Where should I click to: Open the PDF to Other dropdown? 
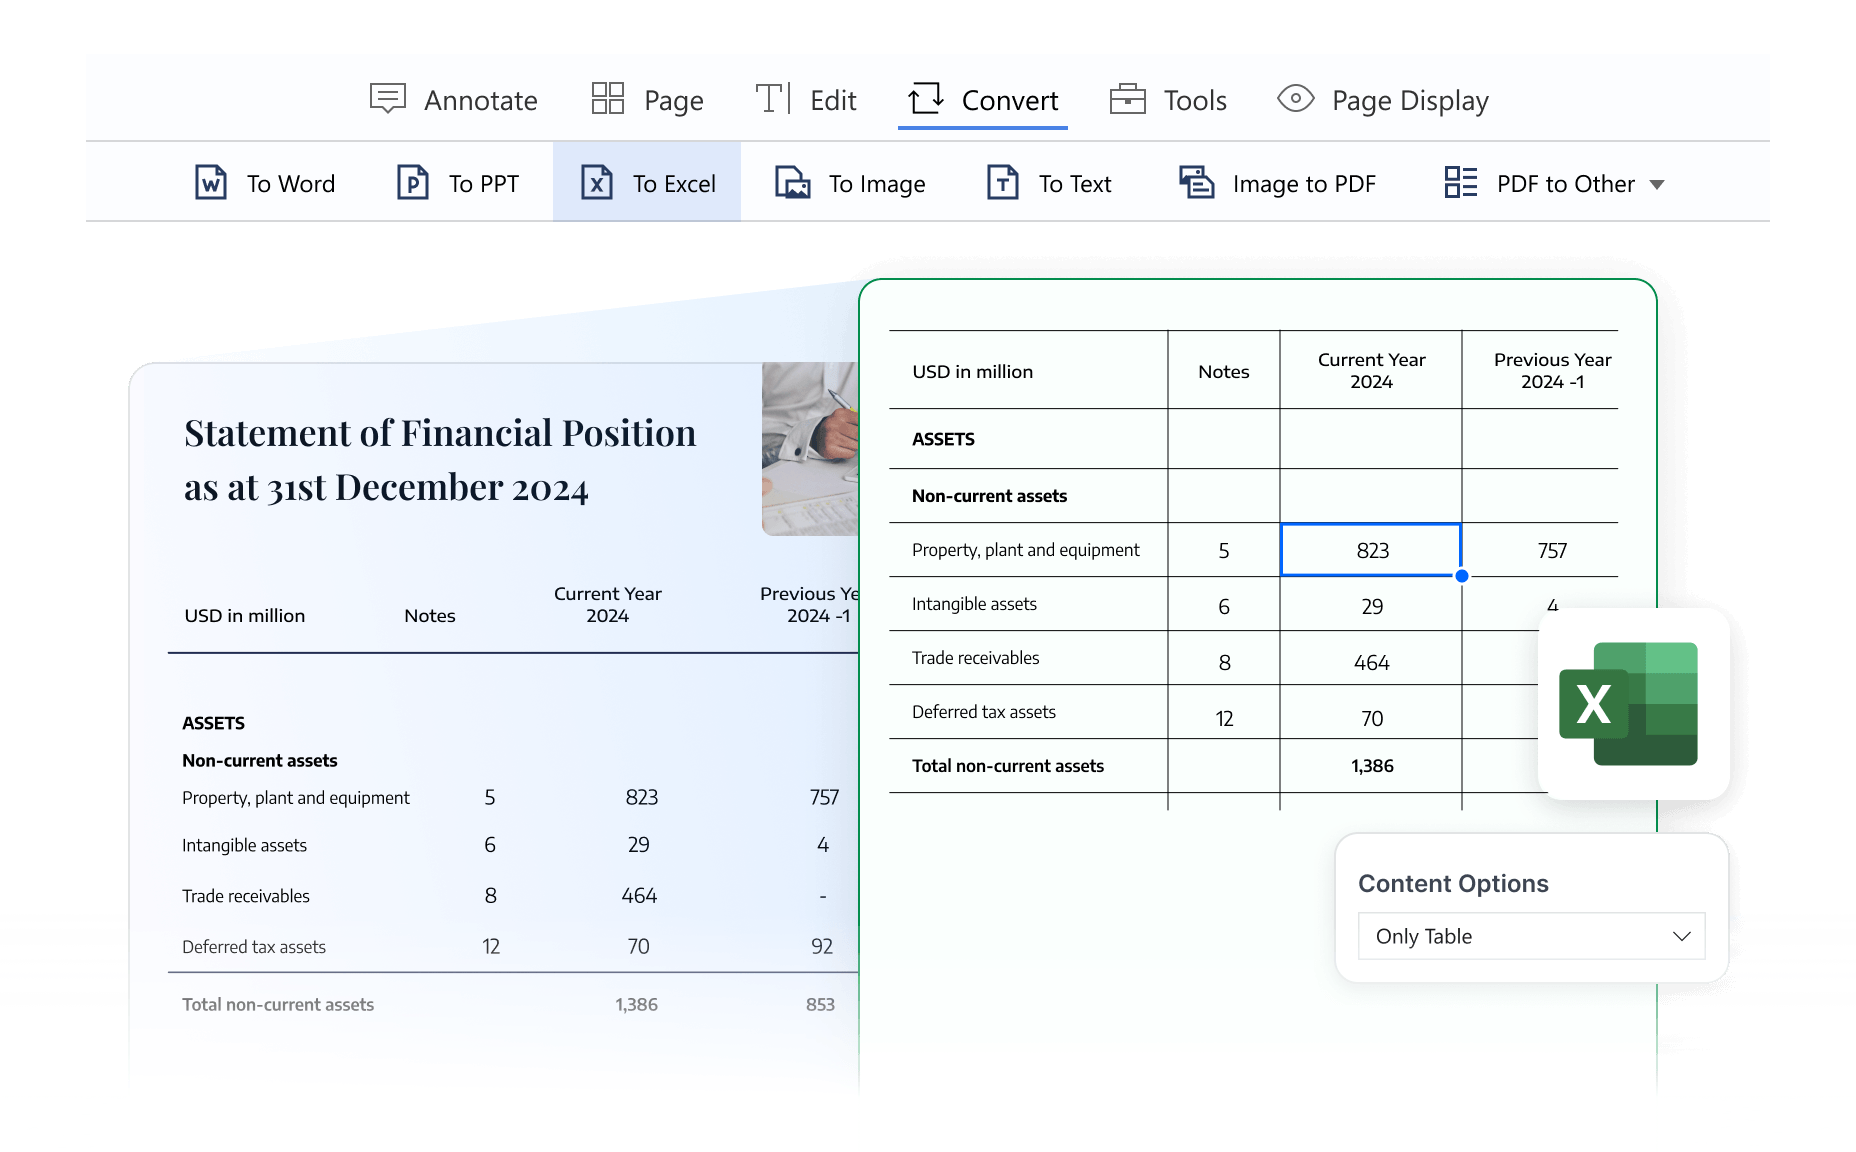(x=1555, y=183)
